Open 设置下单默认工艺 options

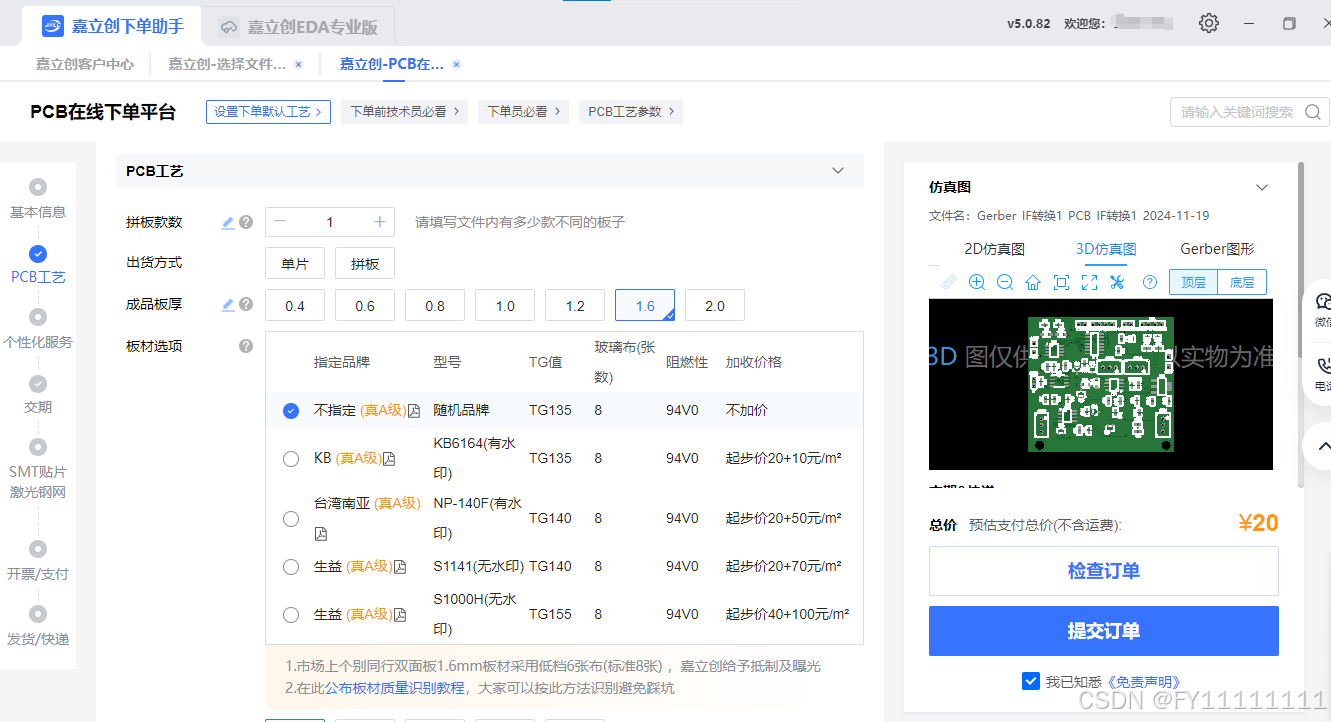click(268, 112)
